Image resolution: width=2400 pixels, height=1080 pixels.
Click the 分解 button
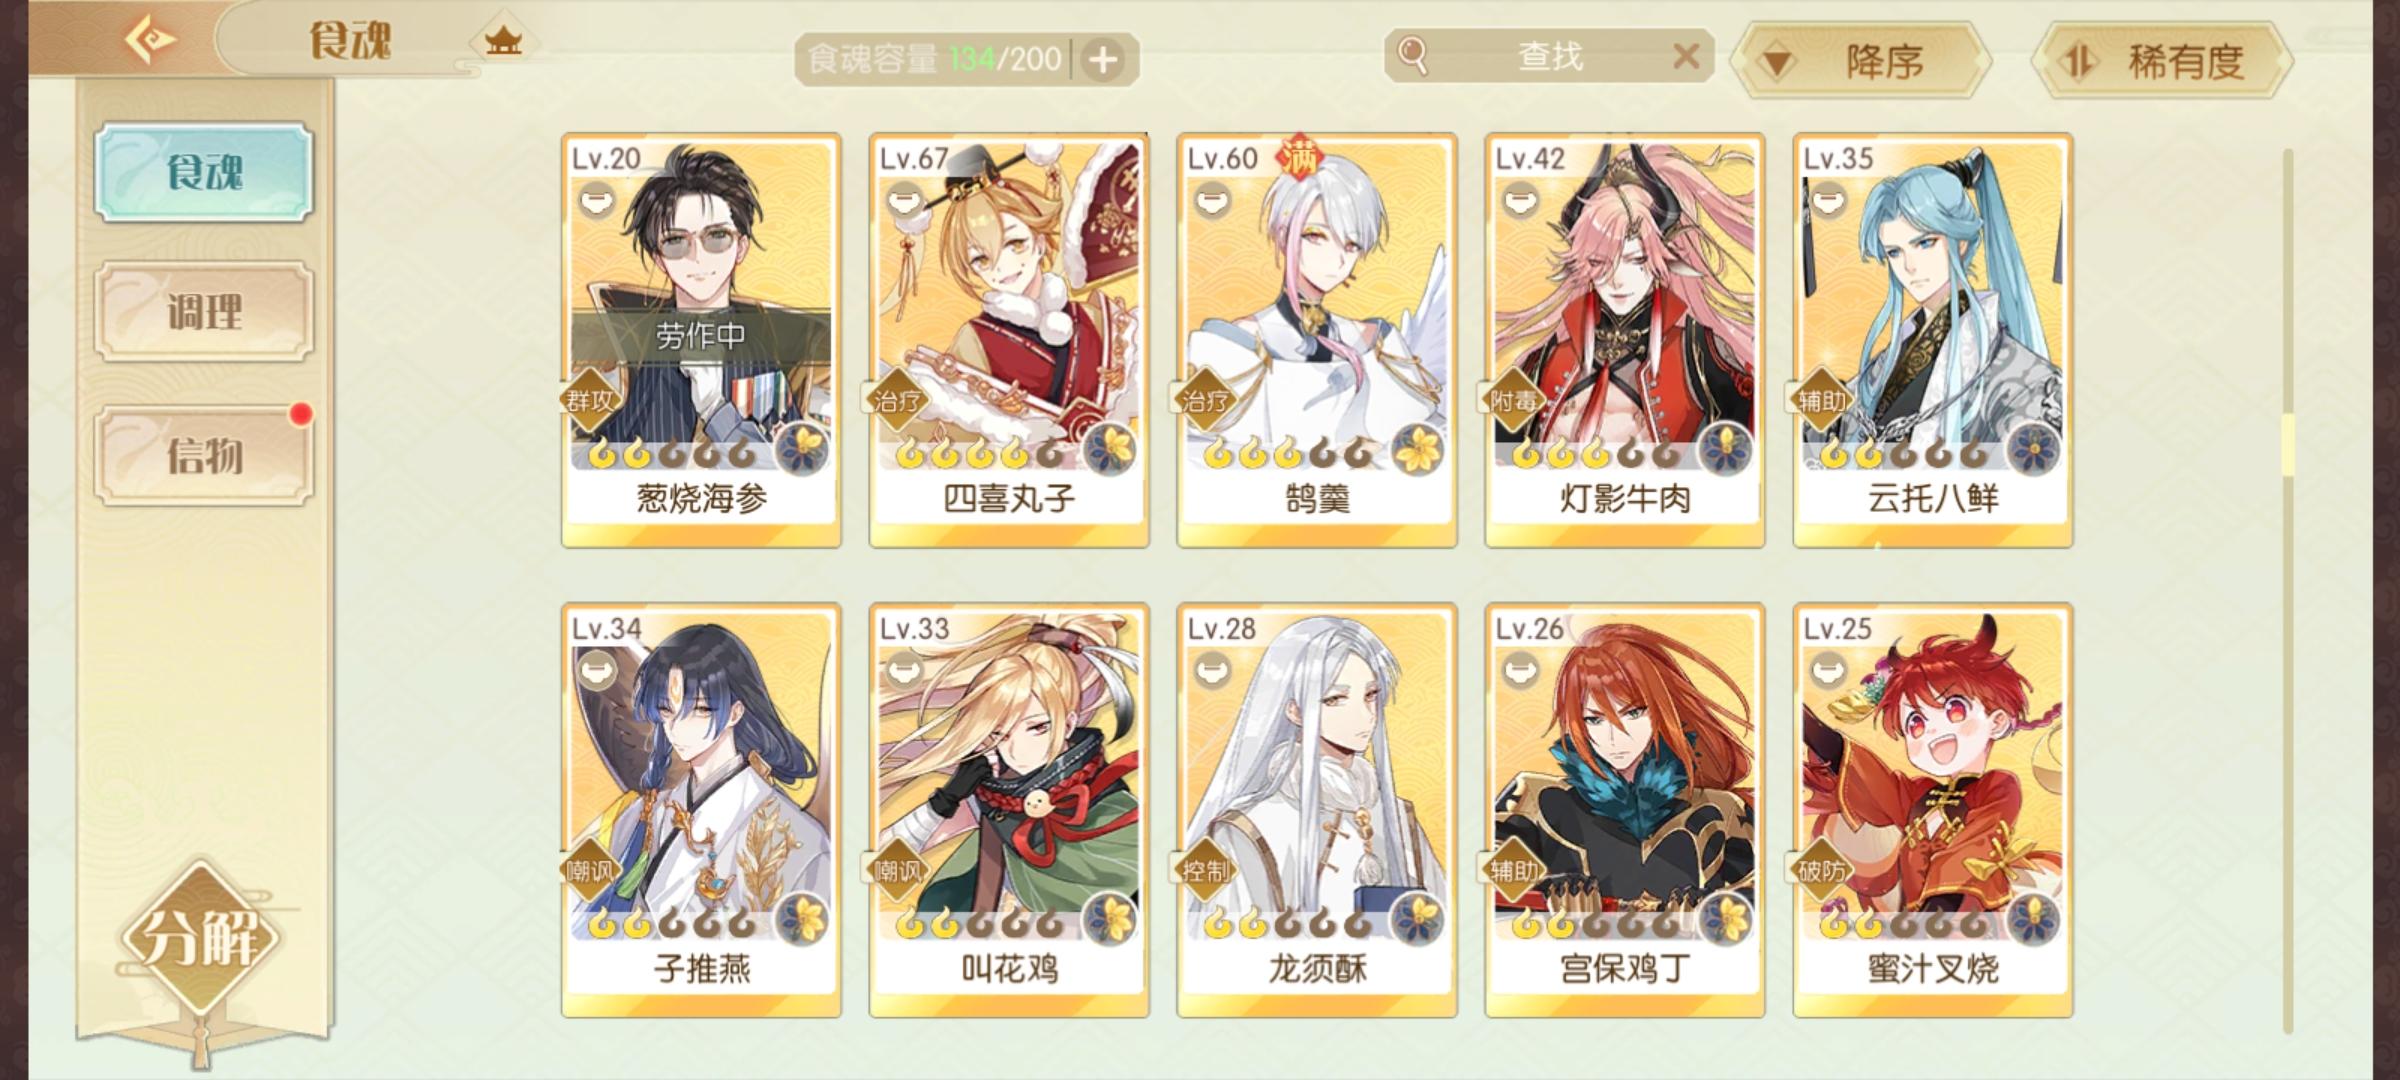(x=202, y=938)
